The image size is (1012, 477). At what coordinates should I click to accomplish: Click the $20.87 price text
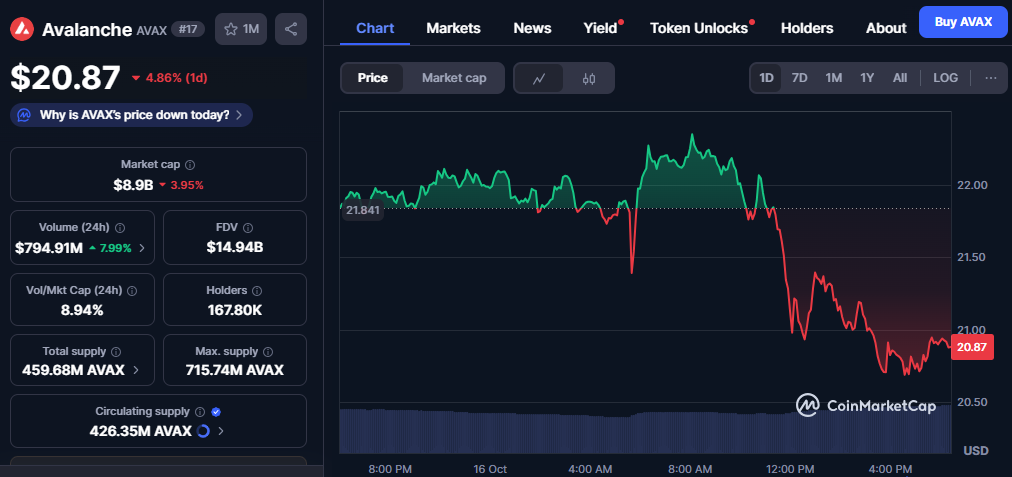pos(65,78)
